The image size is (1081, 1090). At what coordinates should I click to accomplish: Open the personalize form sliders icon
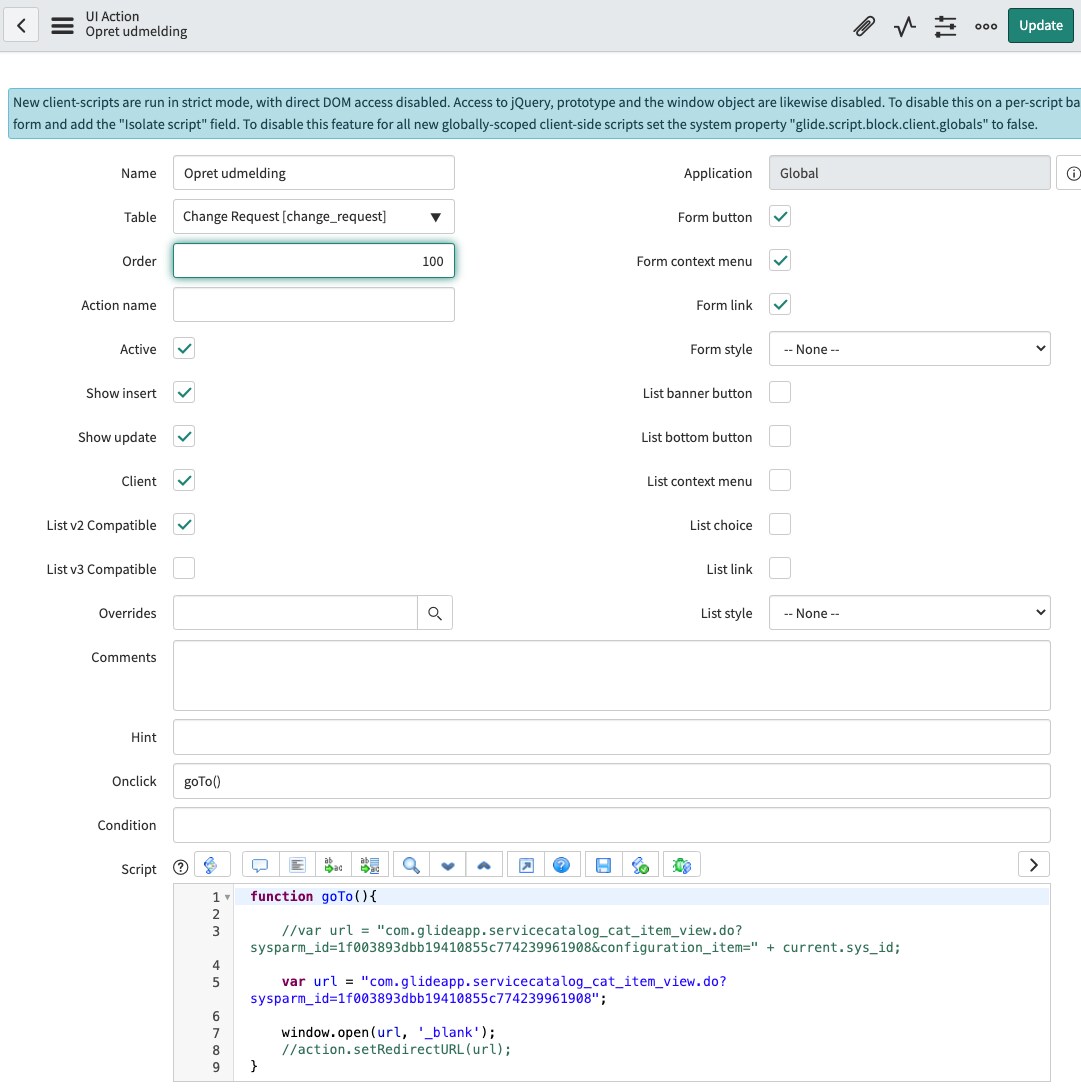click(x=945, y=26)
